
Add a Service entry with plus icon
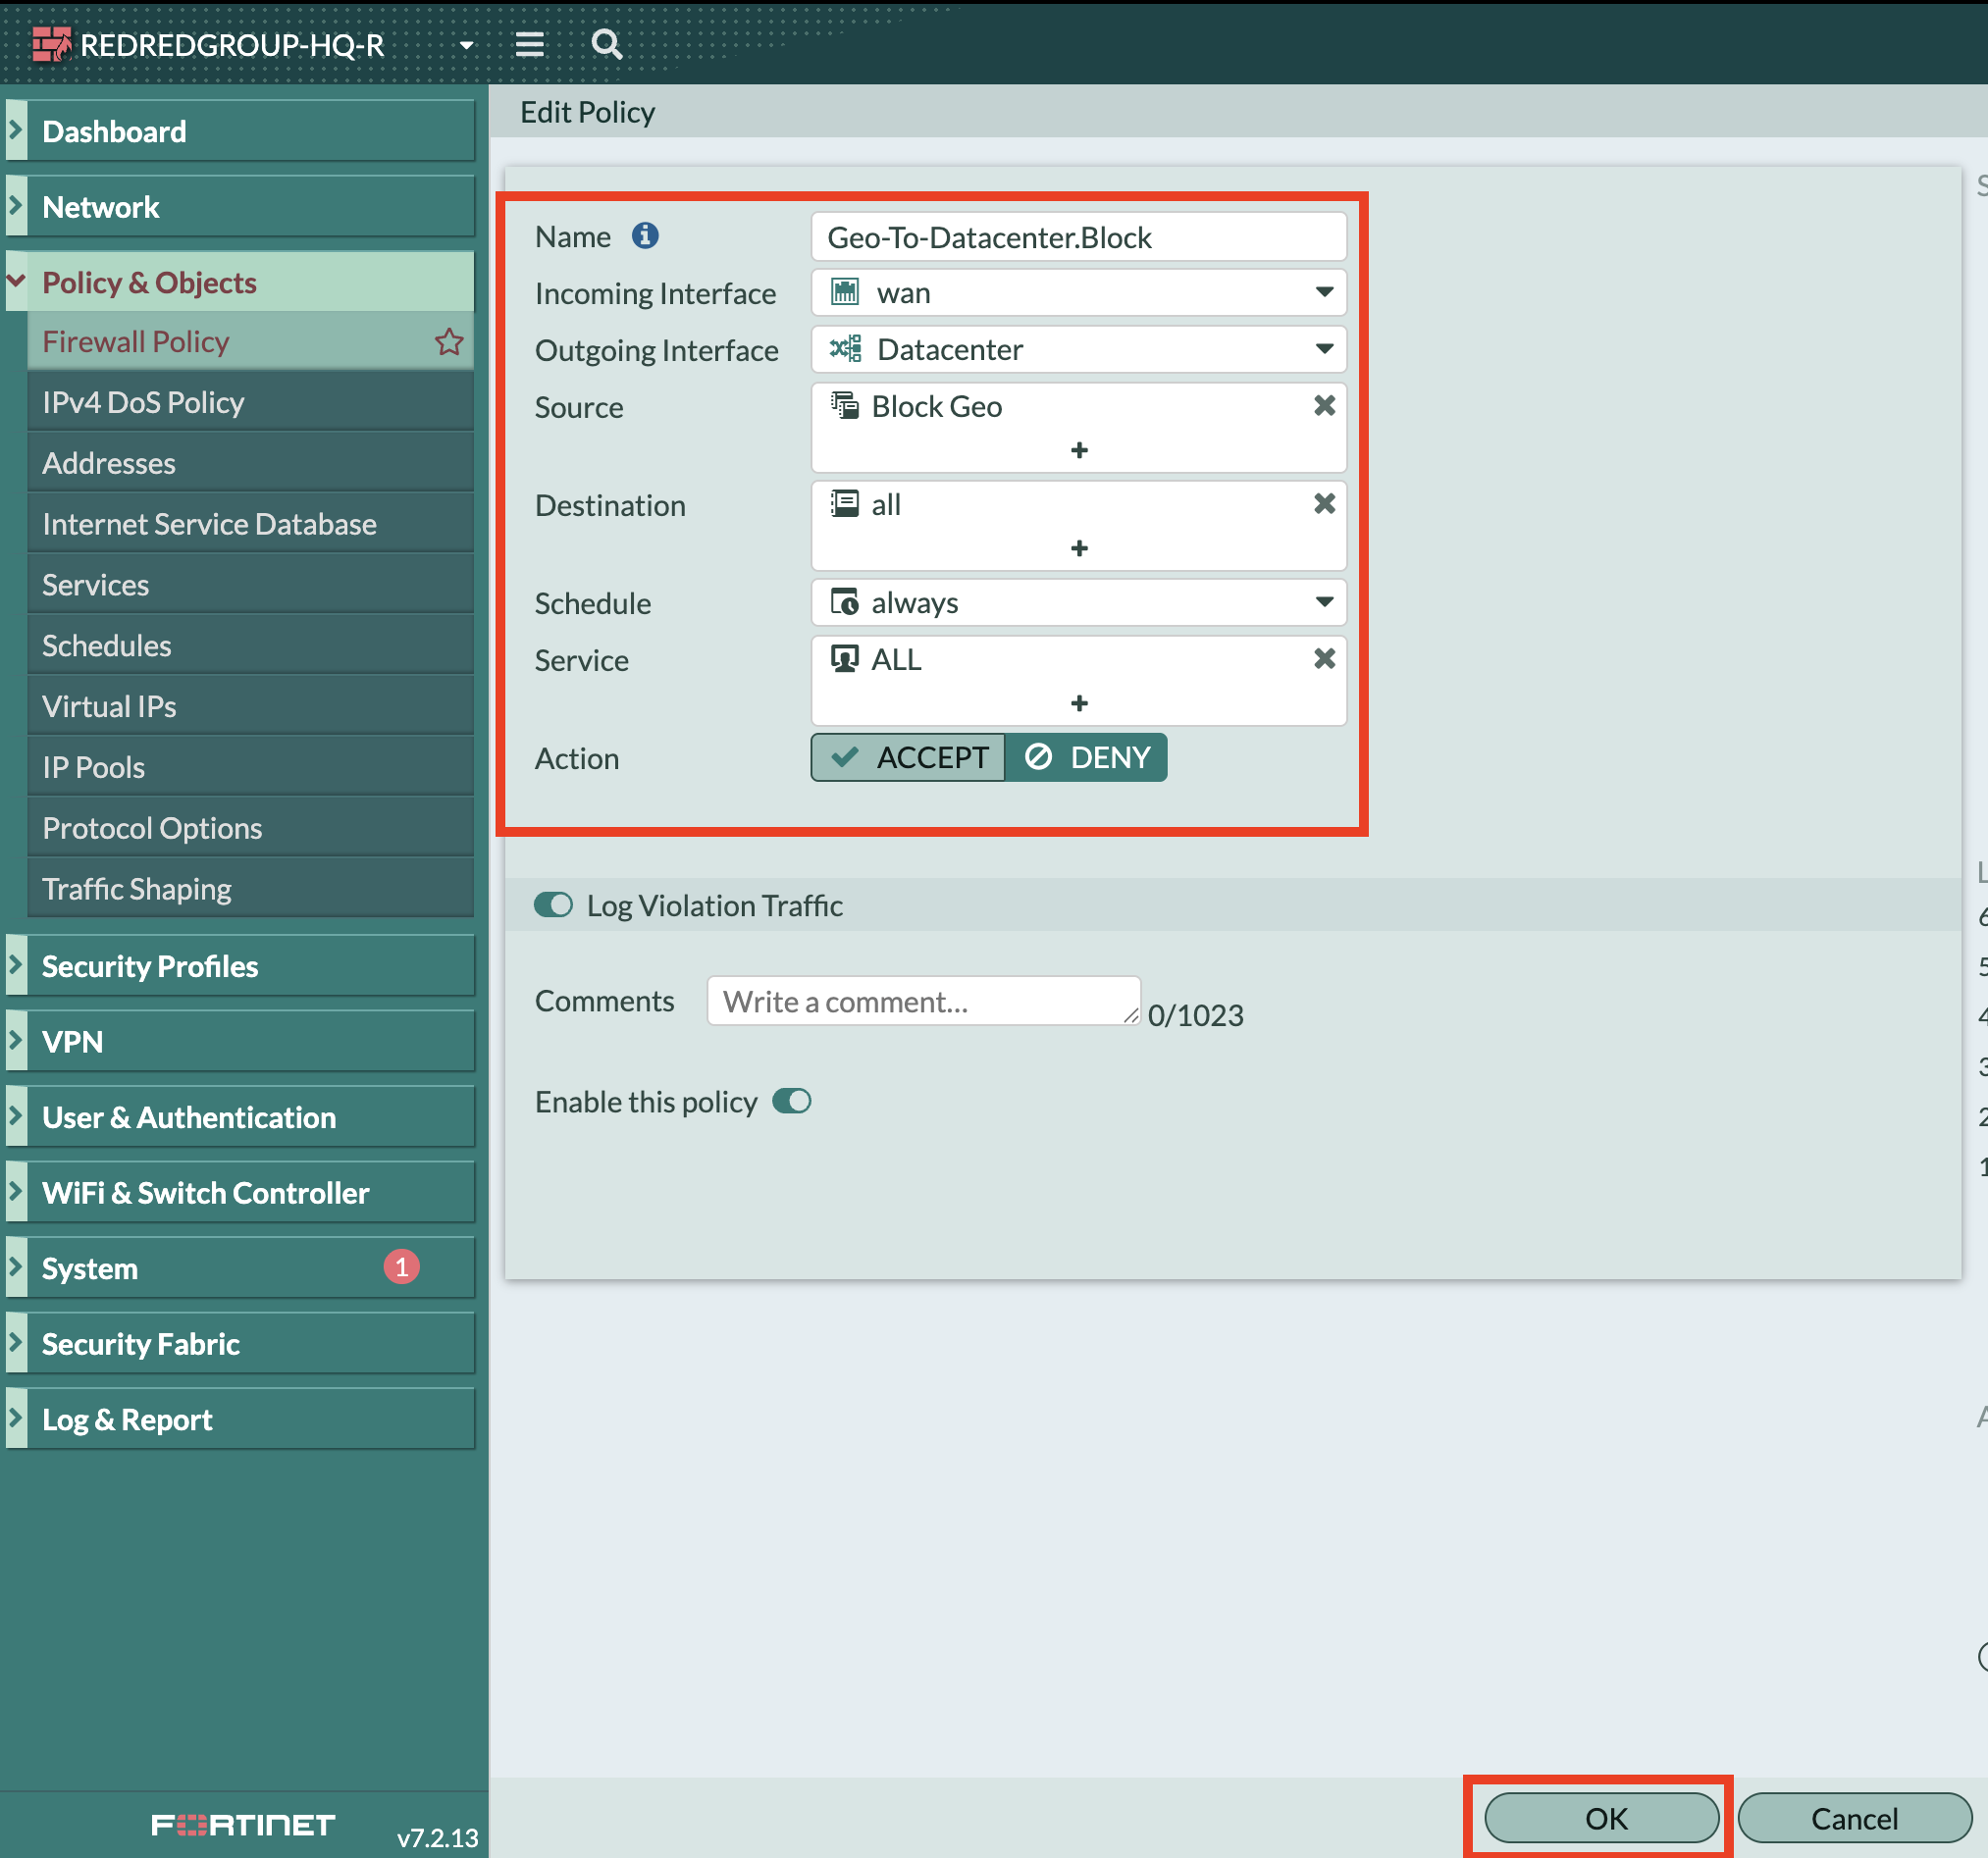coord(1078,703)
